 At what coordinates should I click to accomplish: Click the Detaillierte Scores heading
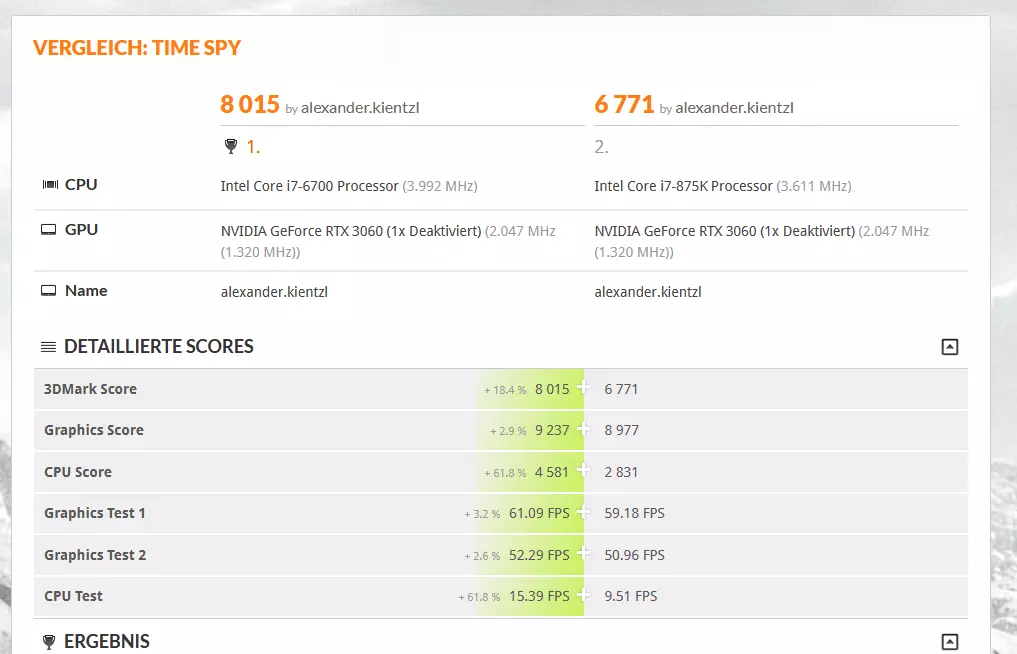pos(159,346)
